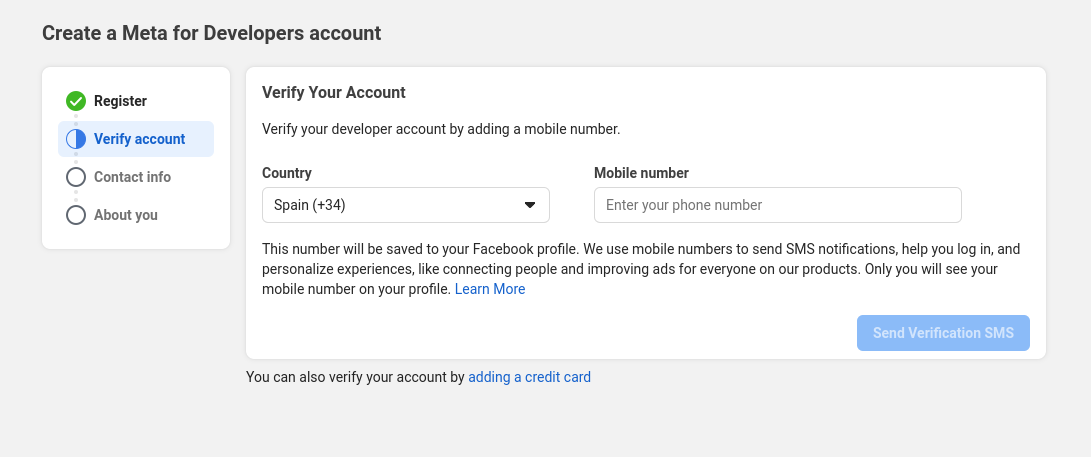
Task: Click the green Register checkmark icon
Action: point(76,101)
